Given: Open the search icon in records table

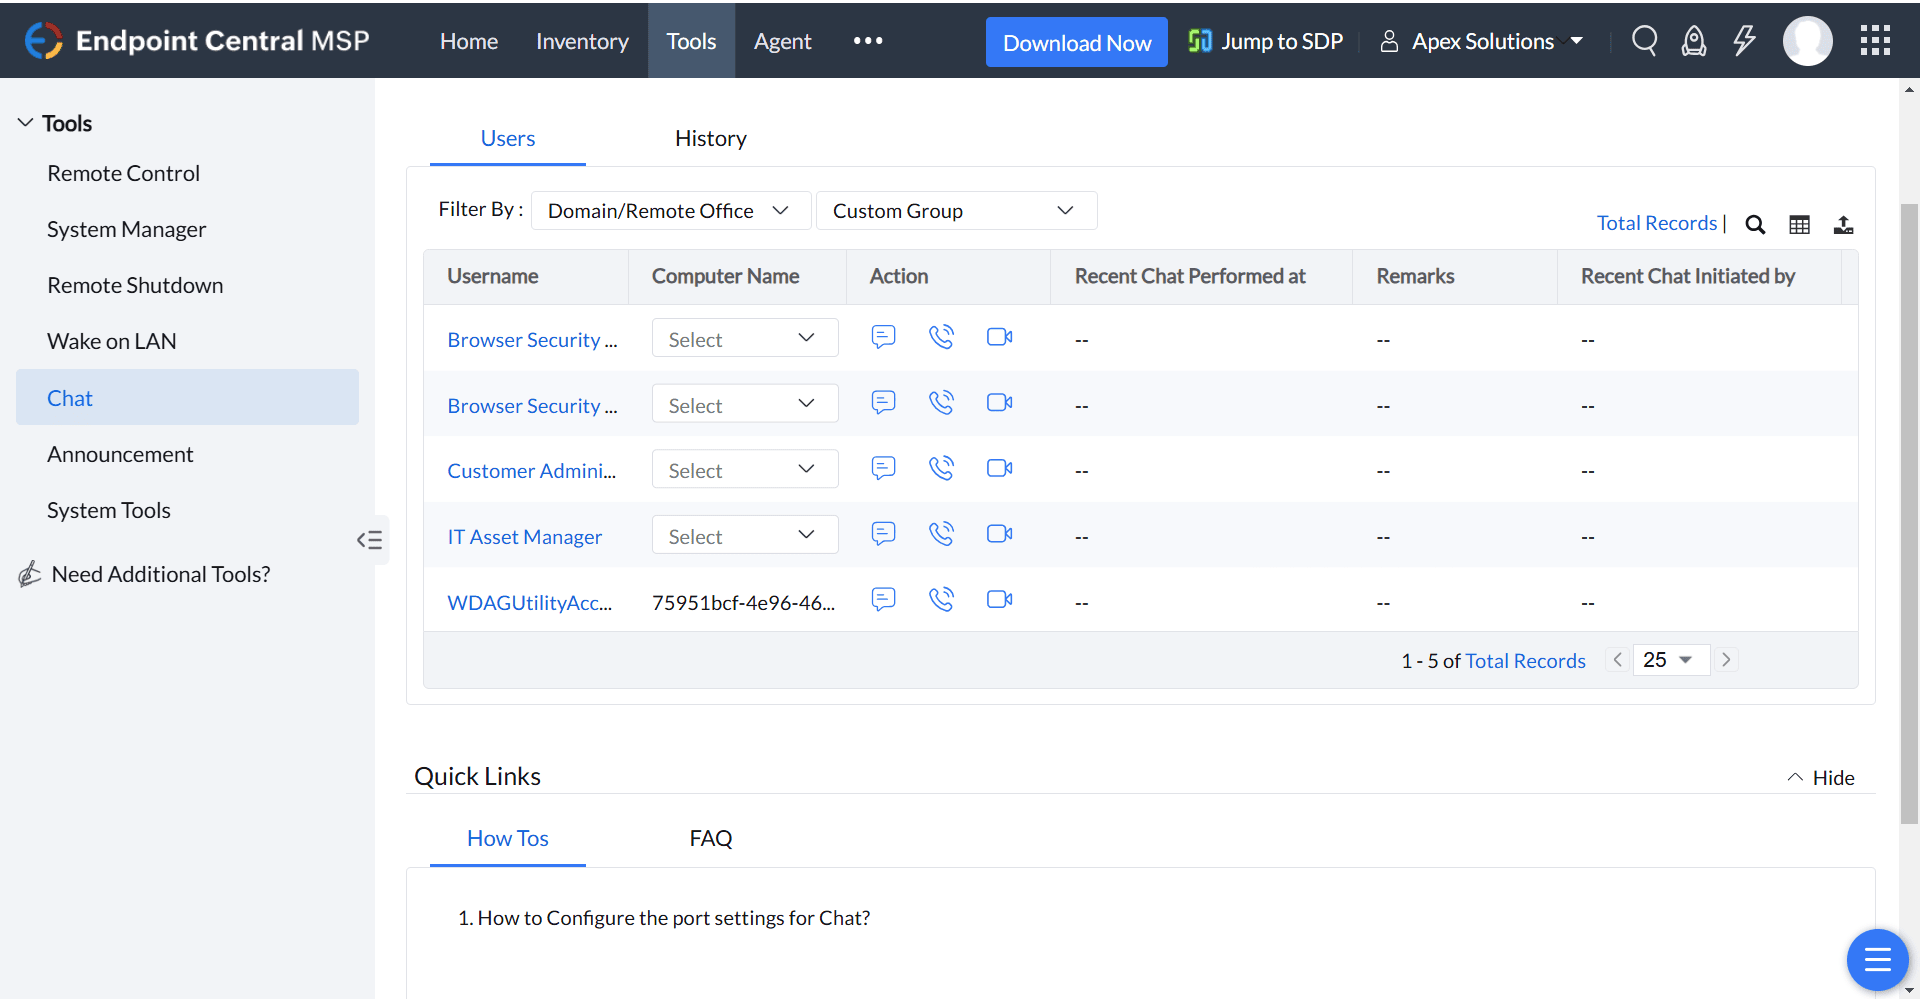Looking at the screenshot, I should click(x=1756, y=224).
